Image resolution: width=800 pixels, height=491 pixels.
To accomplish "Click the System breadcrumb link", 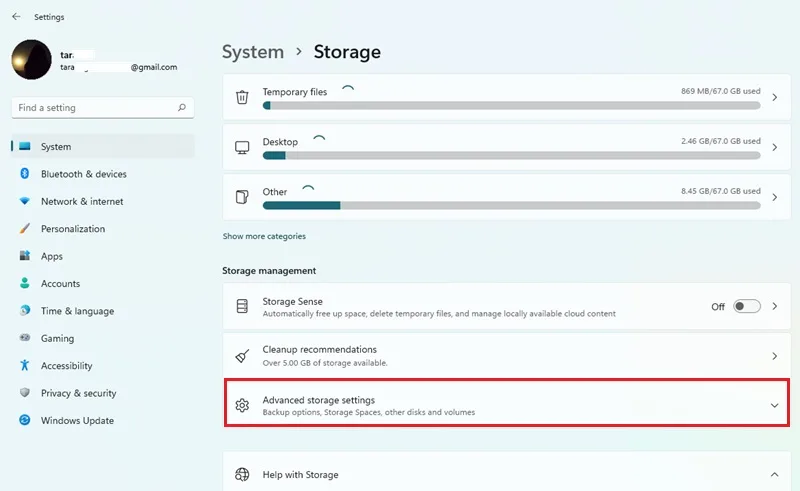I will tap(253, 52).
